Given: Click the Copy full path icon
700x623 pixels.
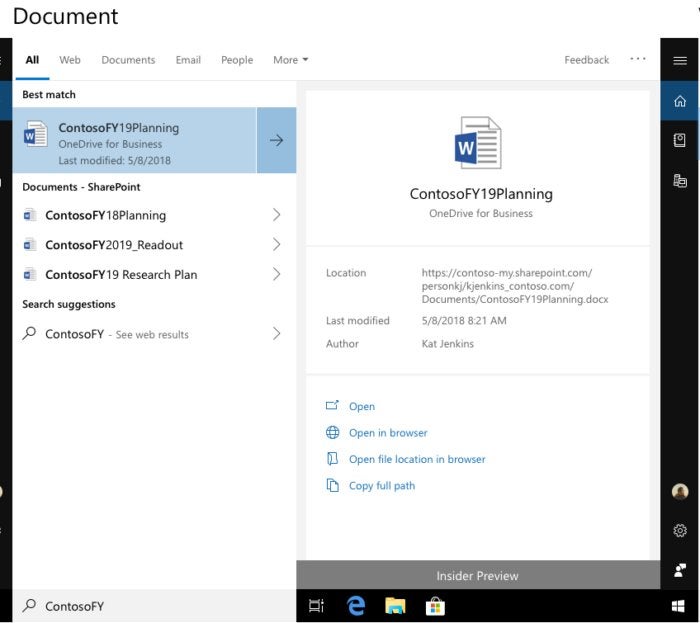Looking at the screenshot, I should (x=332, y=485).
